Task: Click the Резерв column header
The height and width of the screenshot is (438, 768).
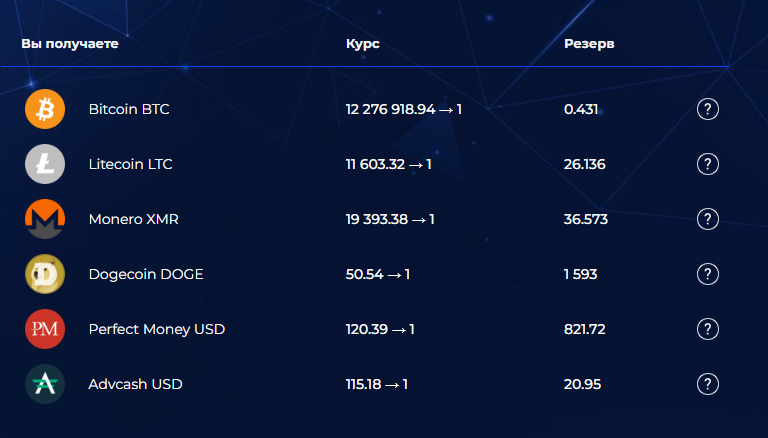Action: pyautogui.click(x=589, y=45)
